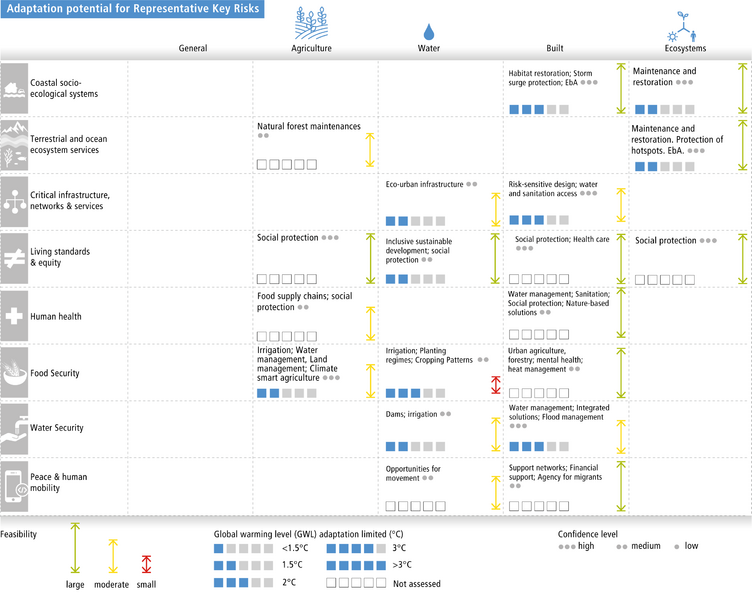Click the Adaptation potential title banner

tap(132, 9)
